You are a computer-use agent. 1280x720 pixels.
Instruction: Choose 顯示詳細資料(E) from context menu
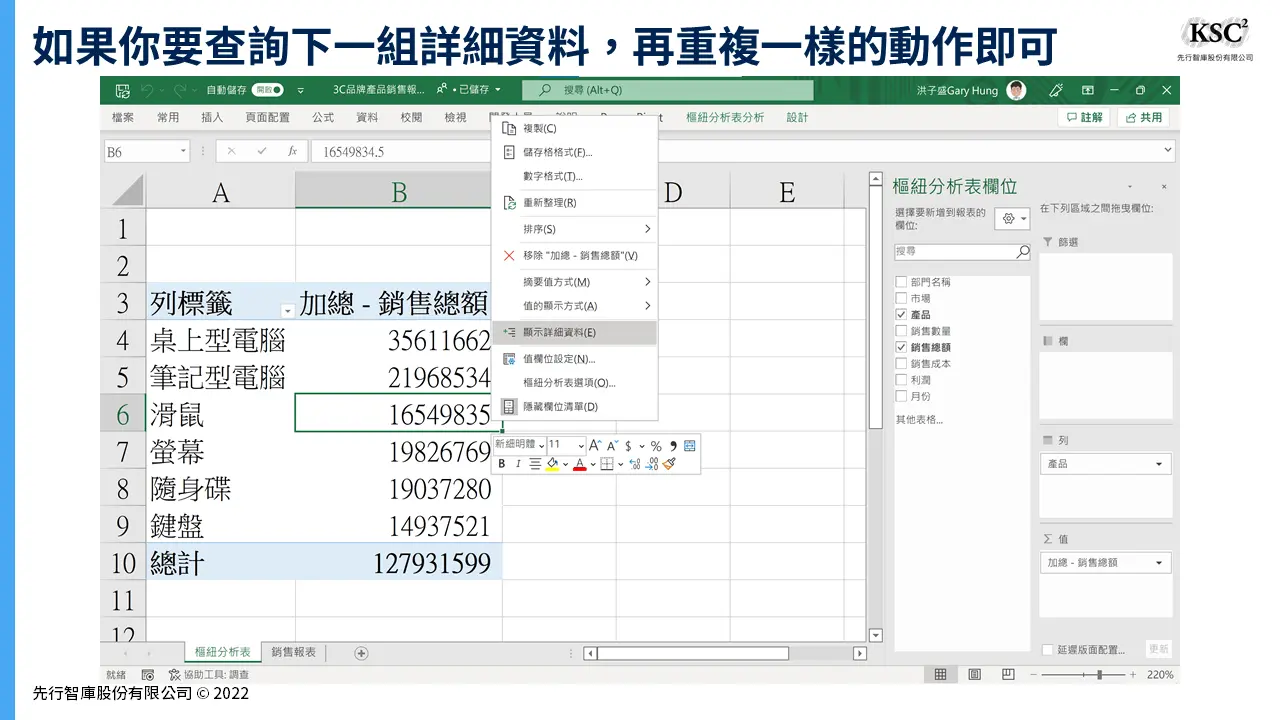pos(575,333)
